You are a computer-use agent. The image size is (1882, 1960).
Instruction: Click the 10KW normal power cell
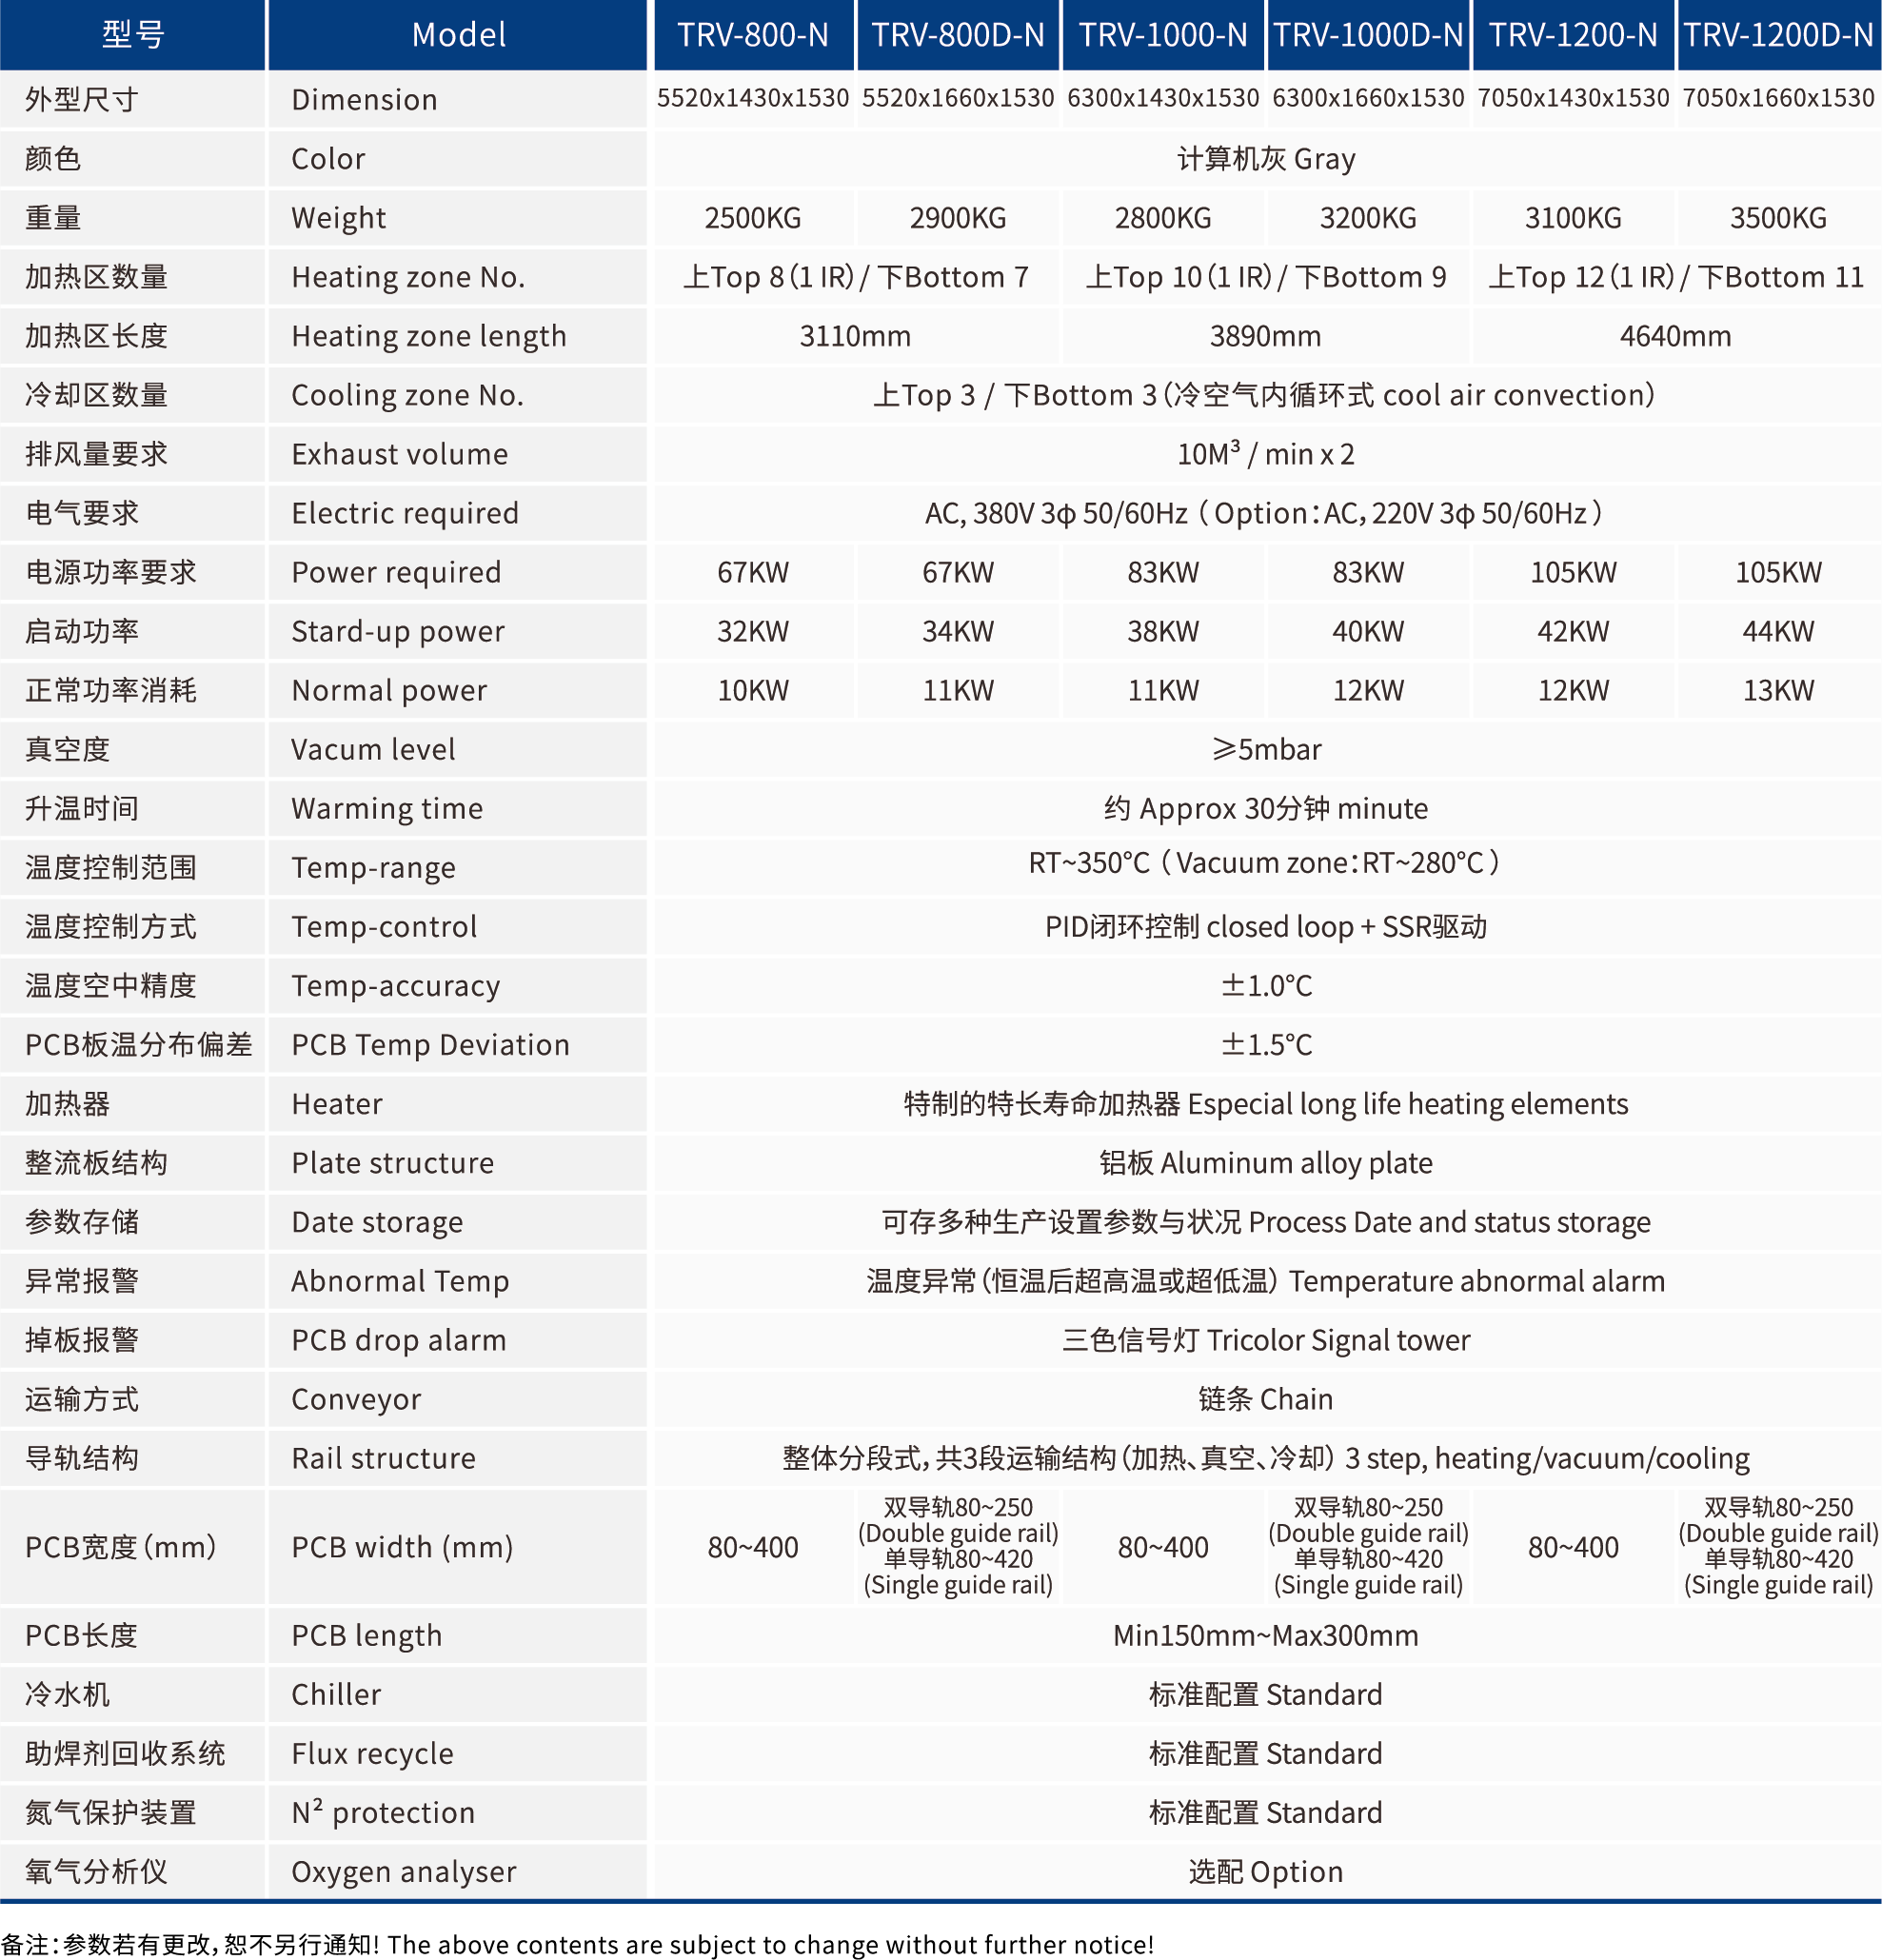[753, 690]
